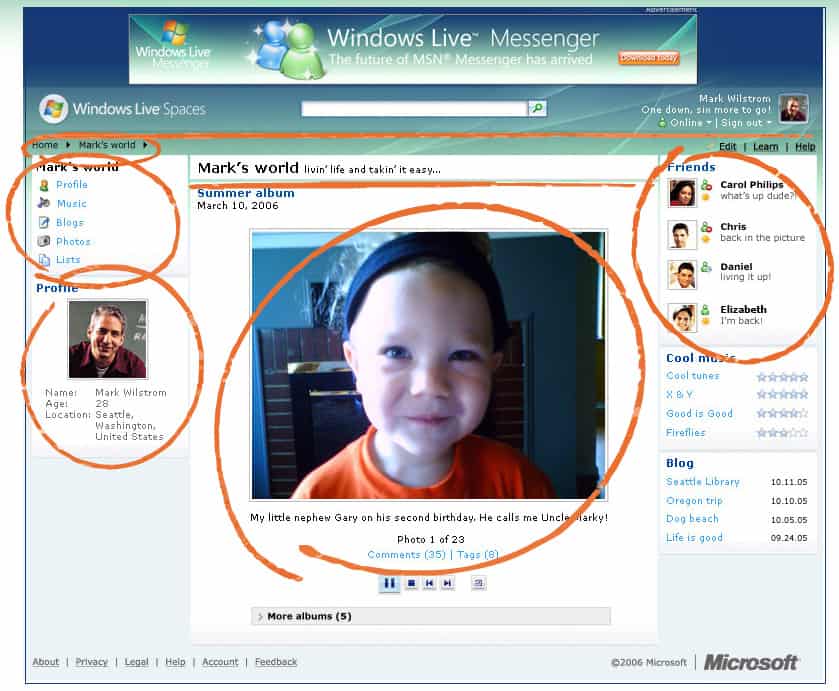The height and width of the screenshot is (691, 839).
Task: Click the Music note icon in sidebar
Action: 44,203
